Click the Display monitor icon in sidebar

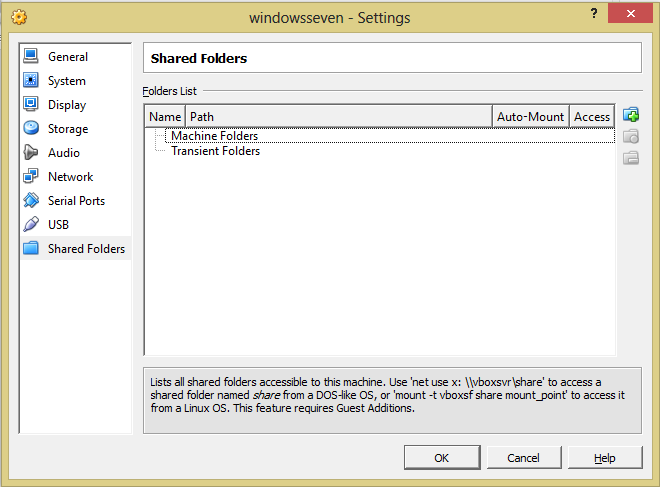click(31, 104)
